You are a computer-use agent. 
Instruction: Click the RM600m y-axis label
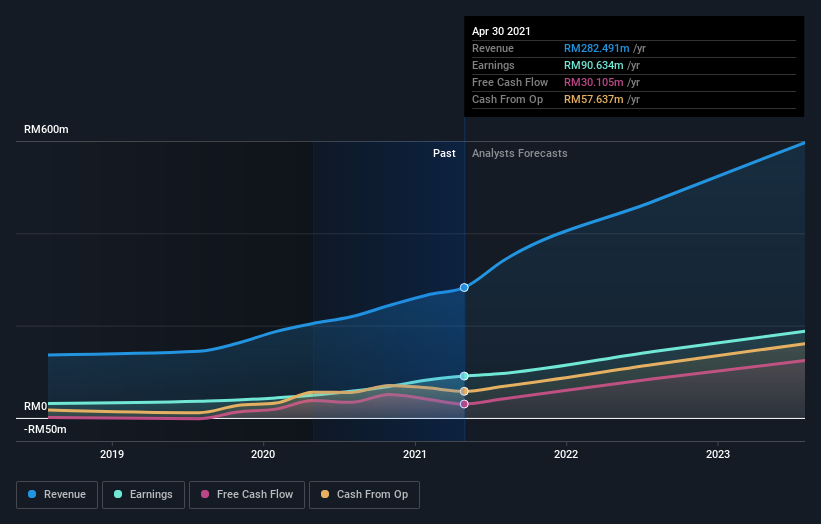coord(46,129)
